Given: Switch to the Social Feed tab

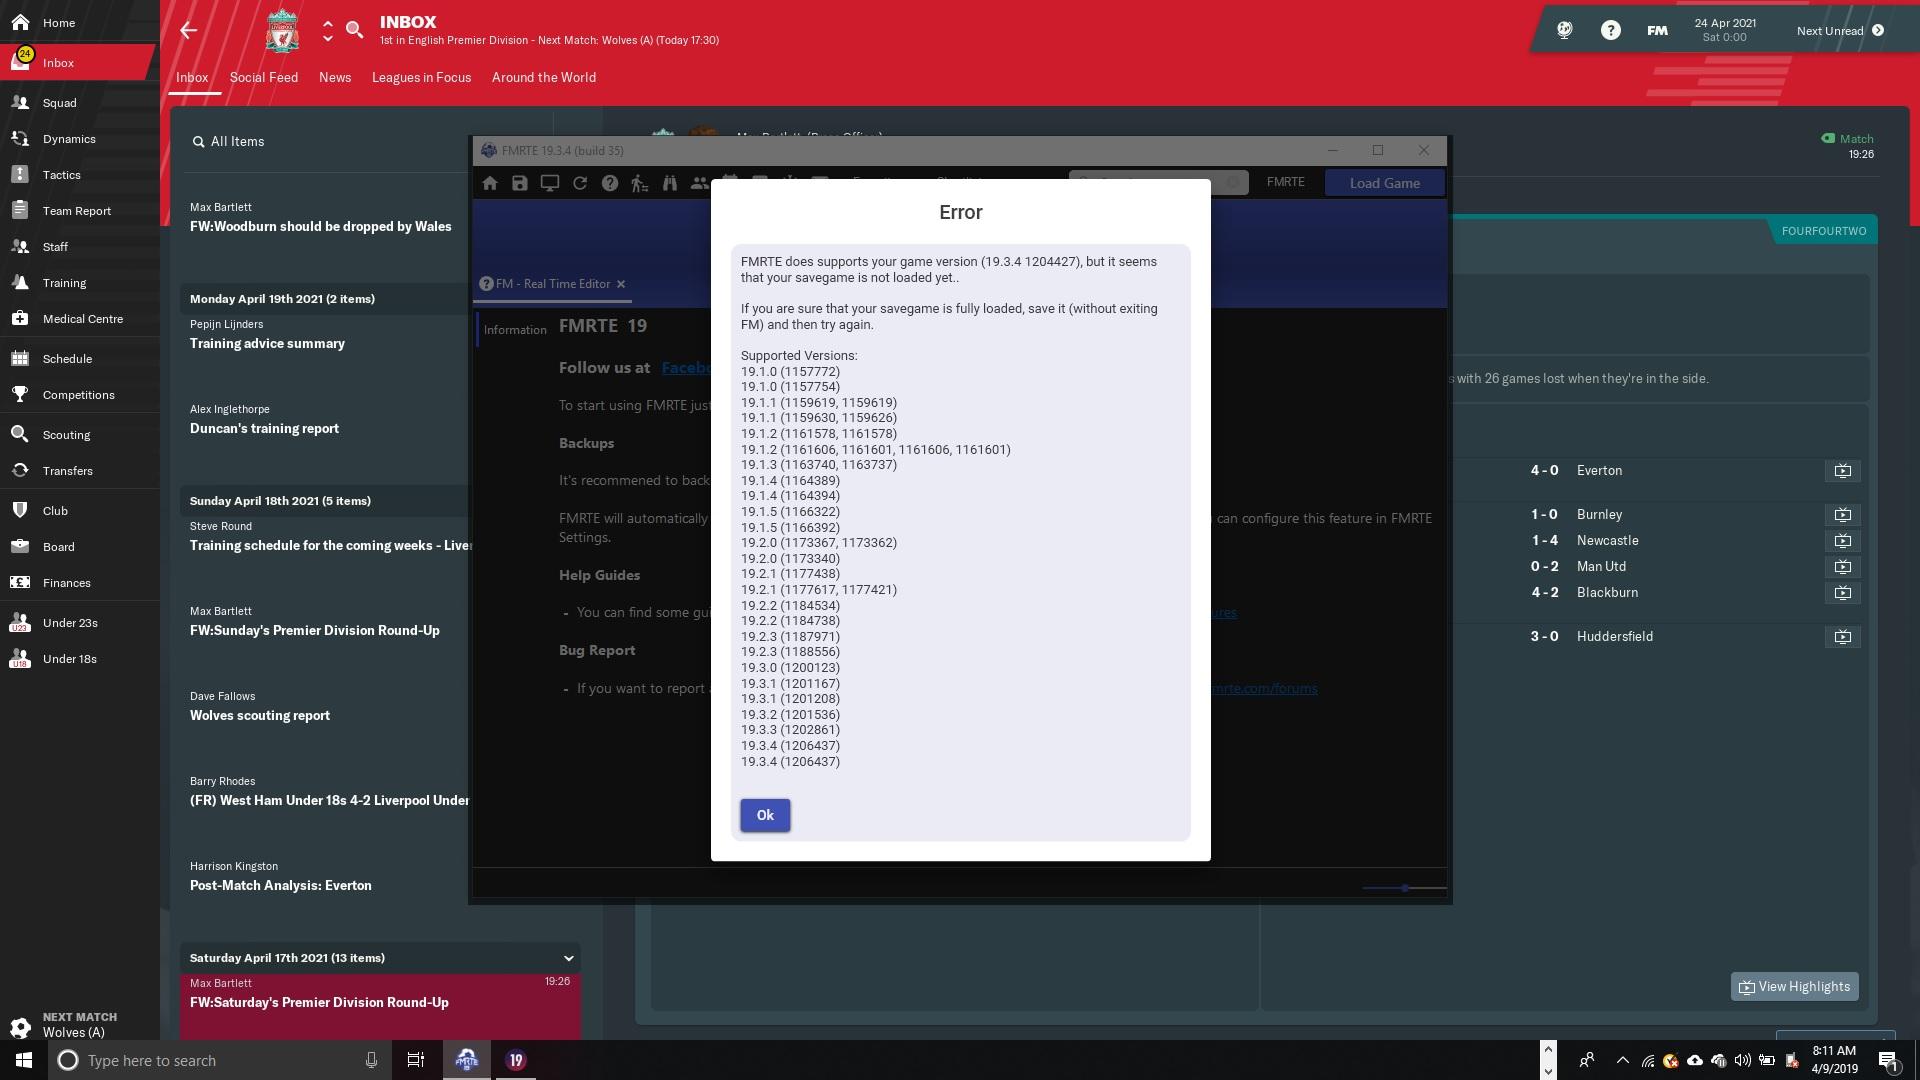Looking at the screenshot, I should click(264, 77).
